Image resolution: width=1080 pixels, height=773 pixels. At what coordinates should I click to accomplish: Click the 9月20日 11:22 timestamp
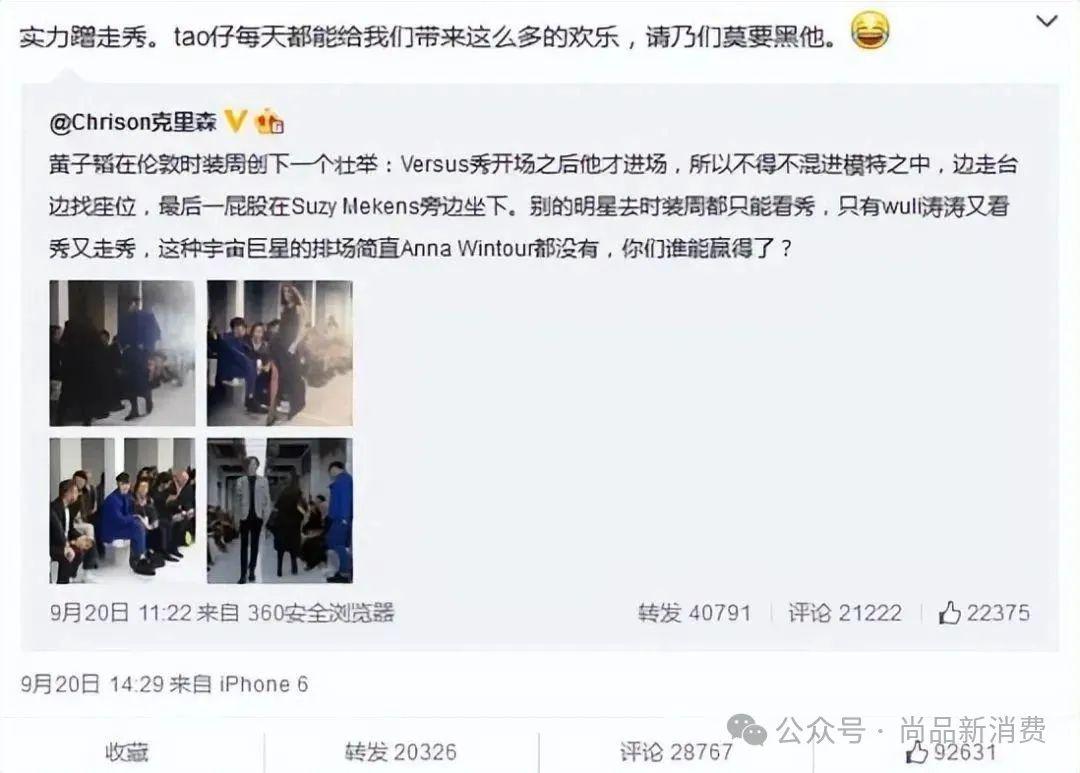point(121,612)
